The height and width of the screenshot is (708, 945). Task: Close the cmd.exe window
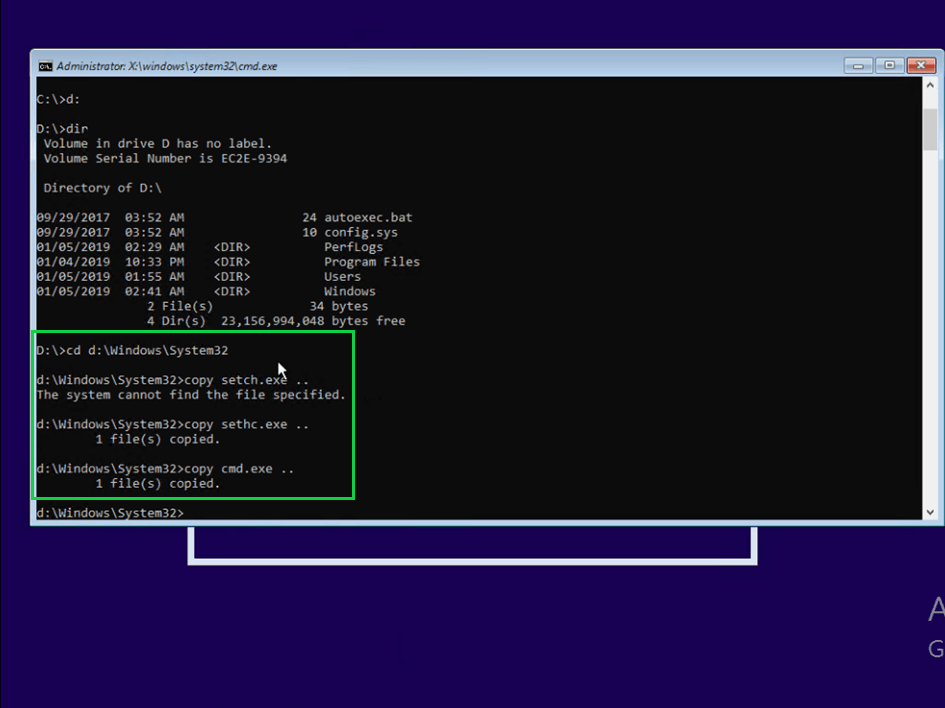pos(921,66)
